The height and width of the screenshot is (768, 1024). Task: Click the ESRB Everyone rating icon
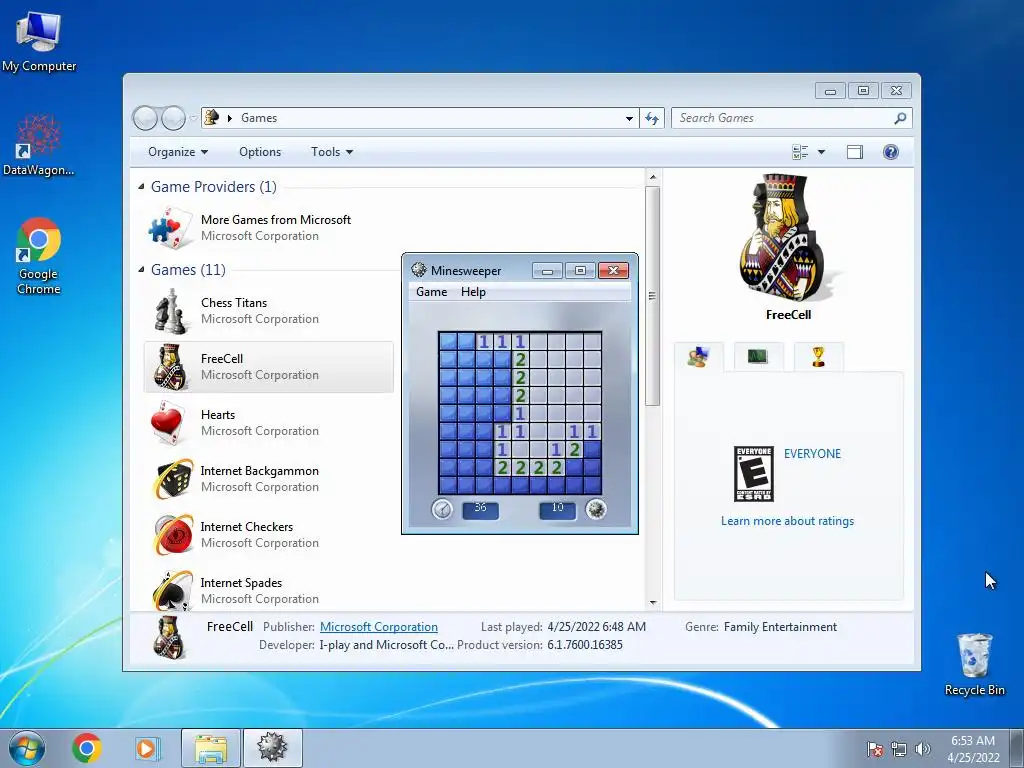click(754, 474)
